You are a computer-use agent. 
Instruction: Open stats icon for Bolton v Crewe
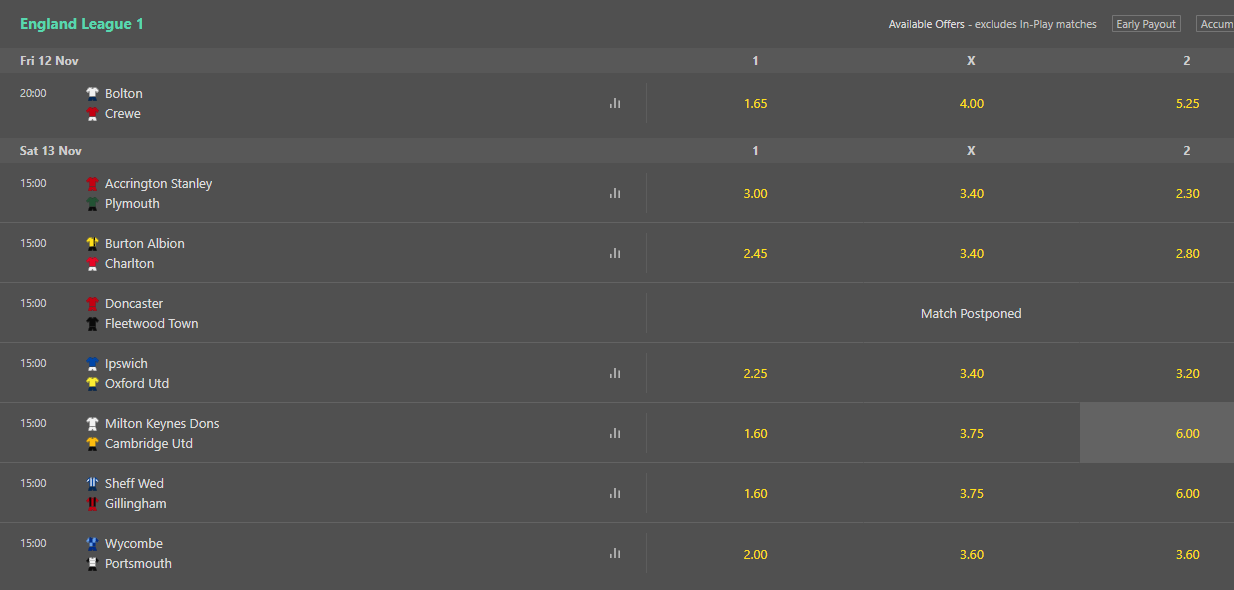(x=615, y=103)
